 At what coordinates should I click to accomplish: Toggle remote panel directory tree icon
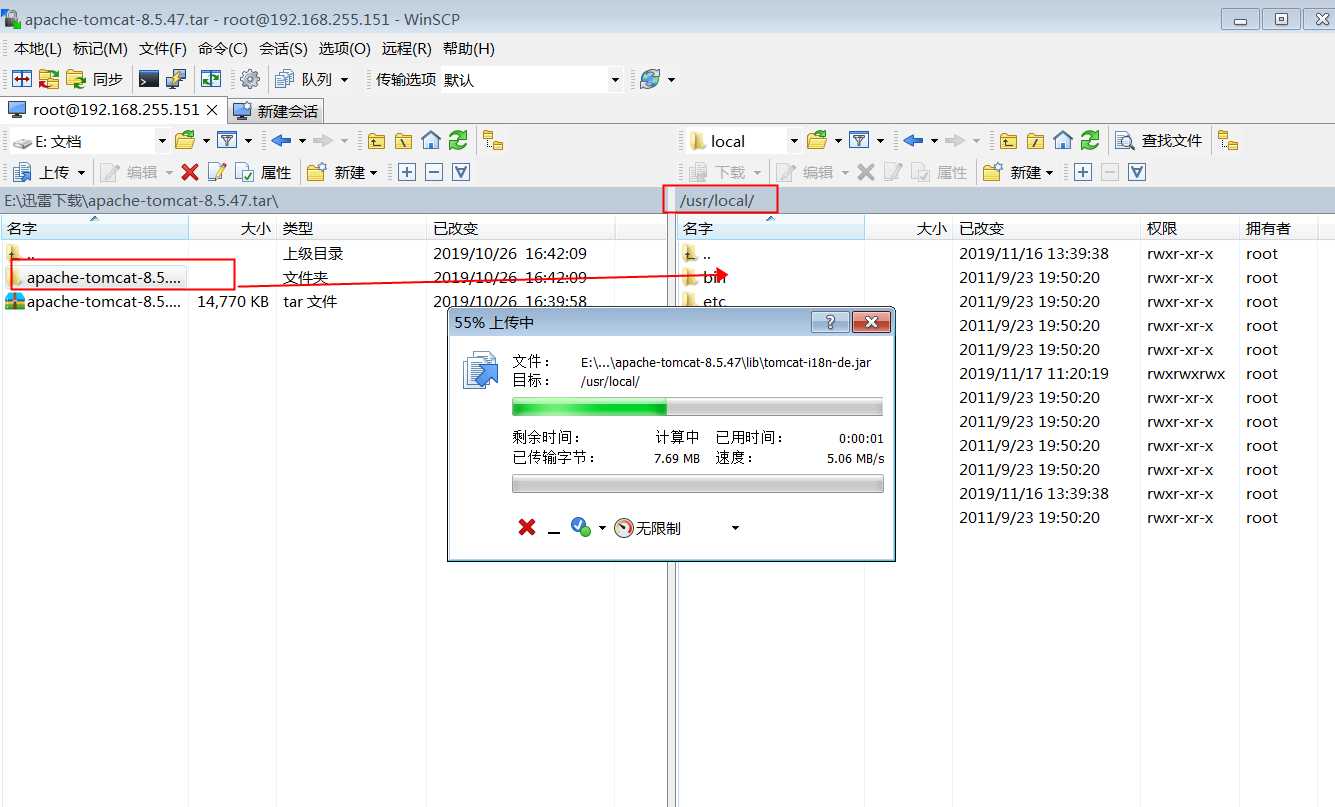pos(1228,141)
